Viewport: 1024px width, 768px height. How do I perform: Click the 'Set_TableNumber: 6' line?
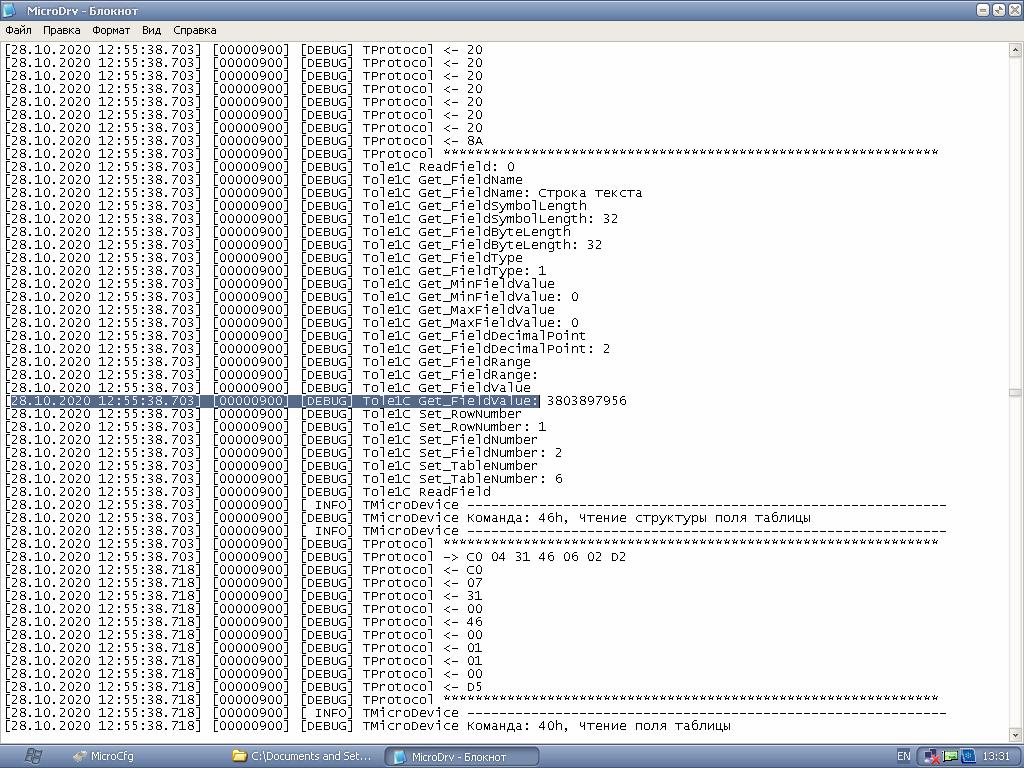pos(284,479)
